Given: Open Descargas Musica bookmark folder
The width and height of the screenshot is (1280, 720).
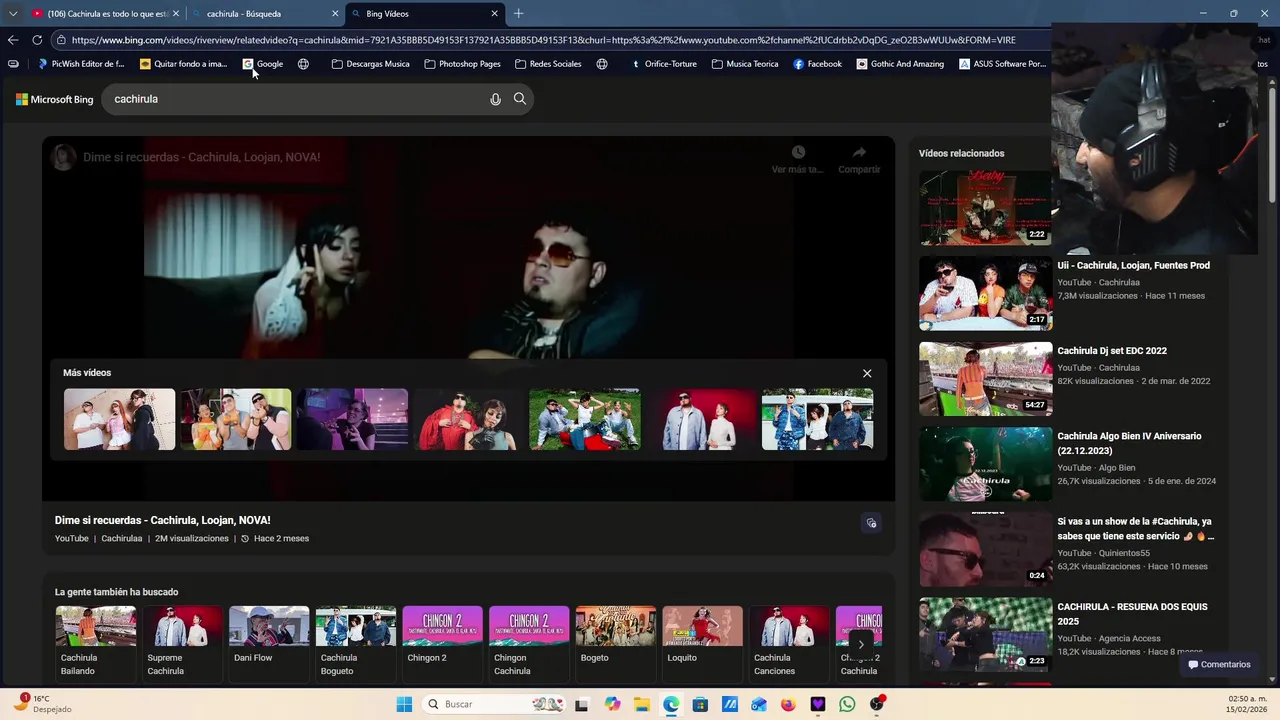Looking at the screenshot, I should (370, 64).
